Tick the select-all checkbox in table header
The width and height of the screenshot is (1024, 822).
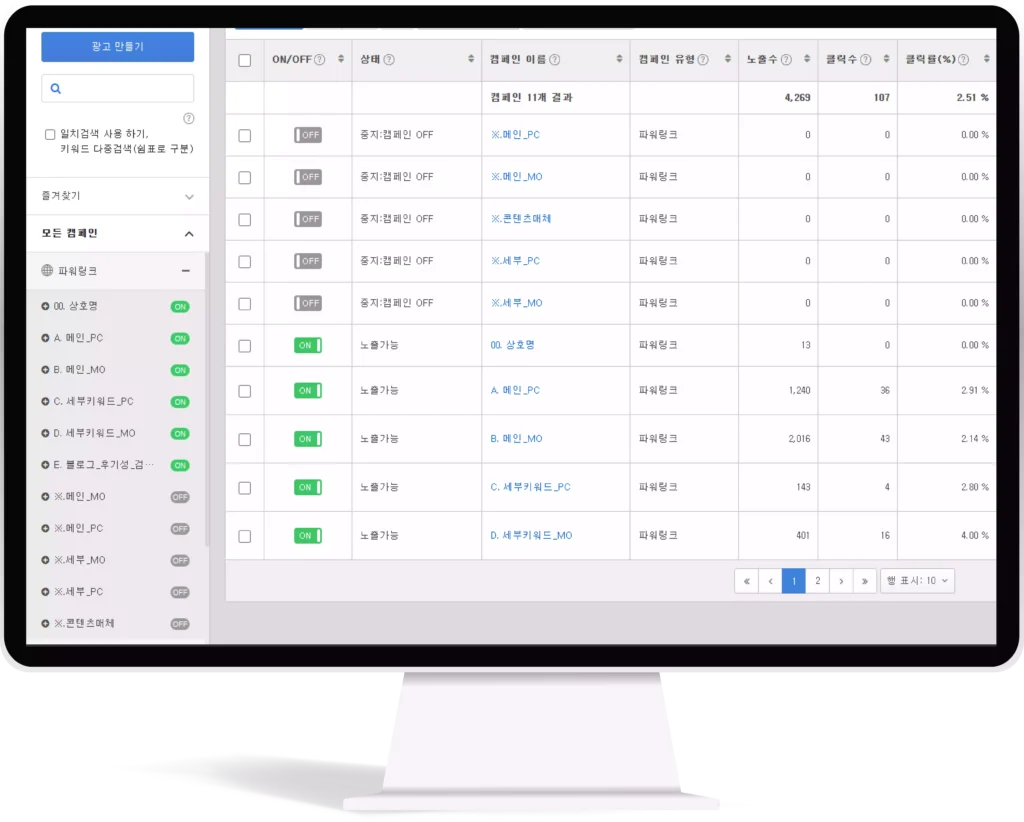245,60
